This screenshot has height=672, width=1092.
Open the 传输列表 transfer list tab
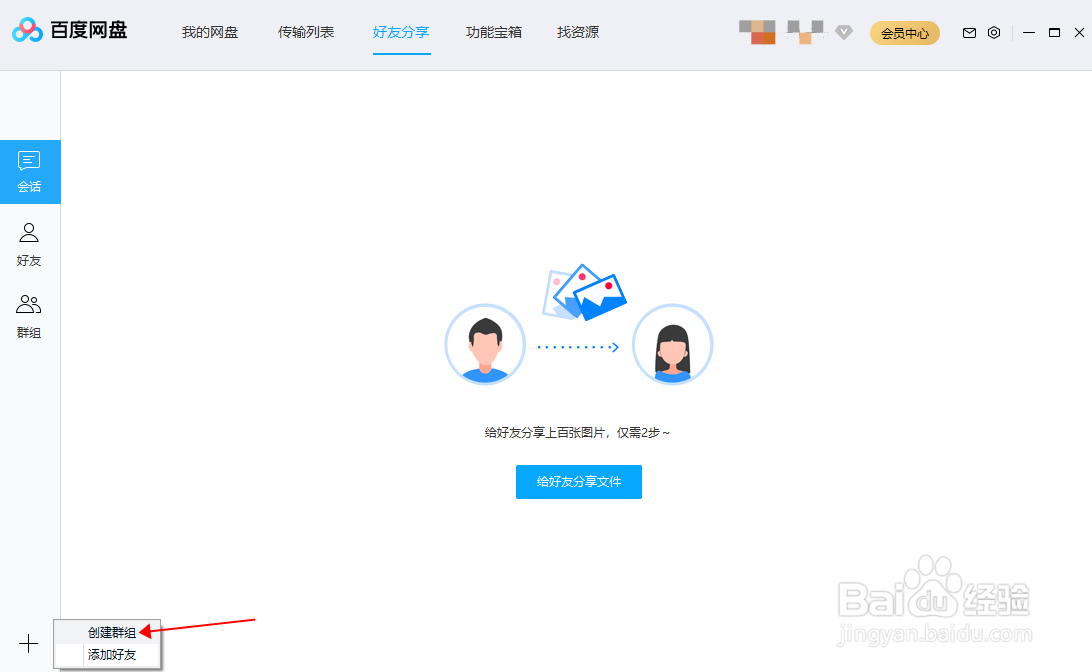point(306,32)
